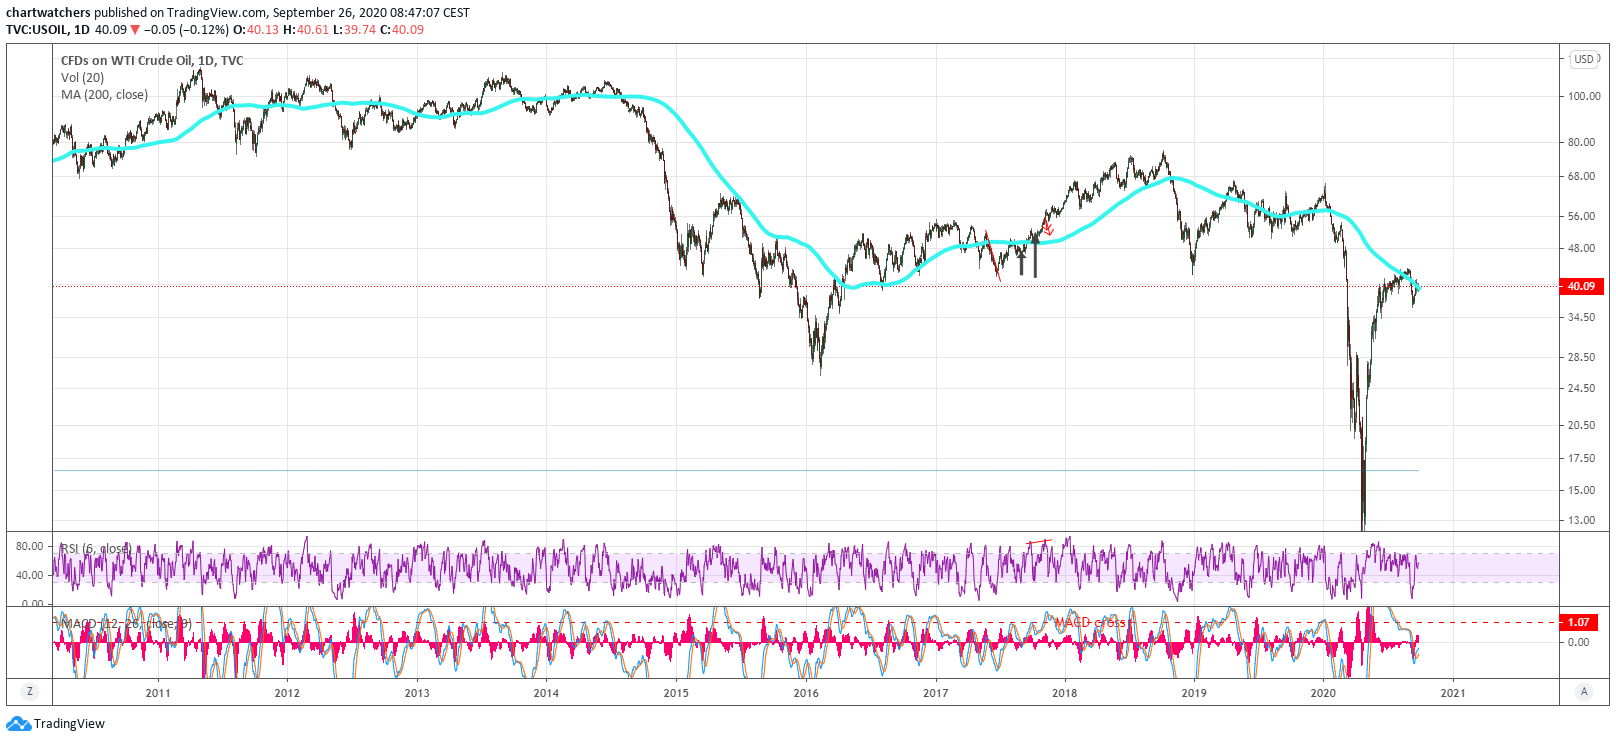Viewport: 1616px width, 742px height.
Task: Select the MACD (12, 26, close, 9) legend
Action: click(125, 624)
